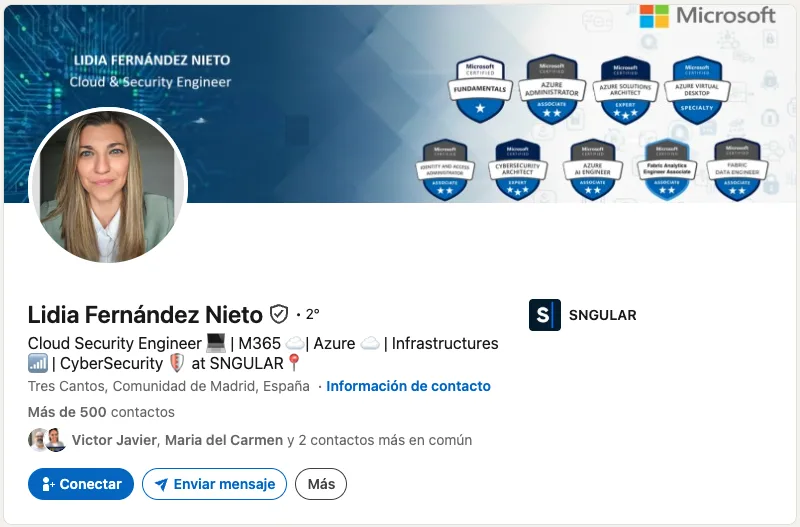Open Información de contacto link
The image size is (800, 527).
coord(408,386)
